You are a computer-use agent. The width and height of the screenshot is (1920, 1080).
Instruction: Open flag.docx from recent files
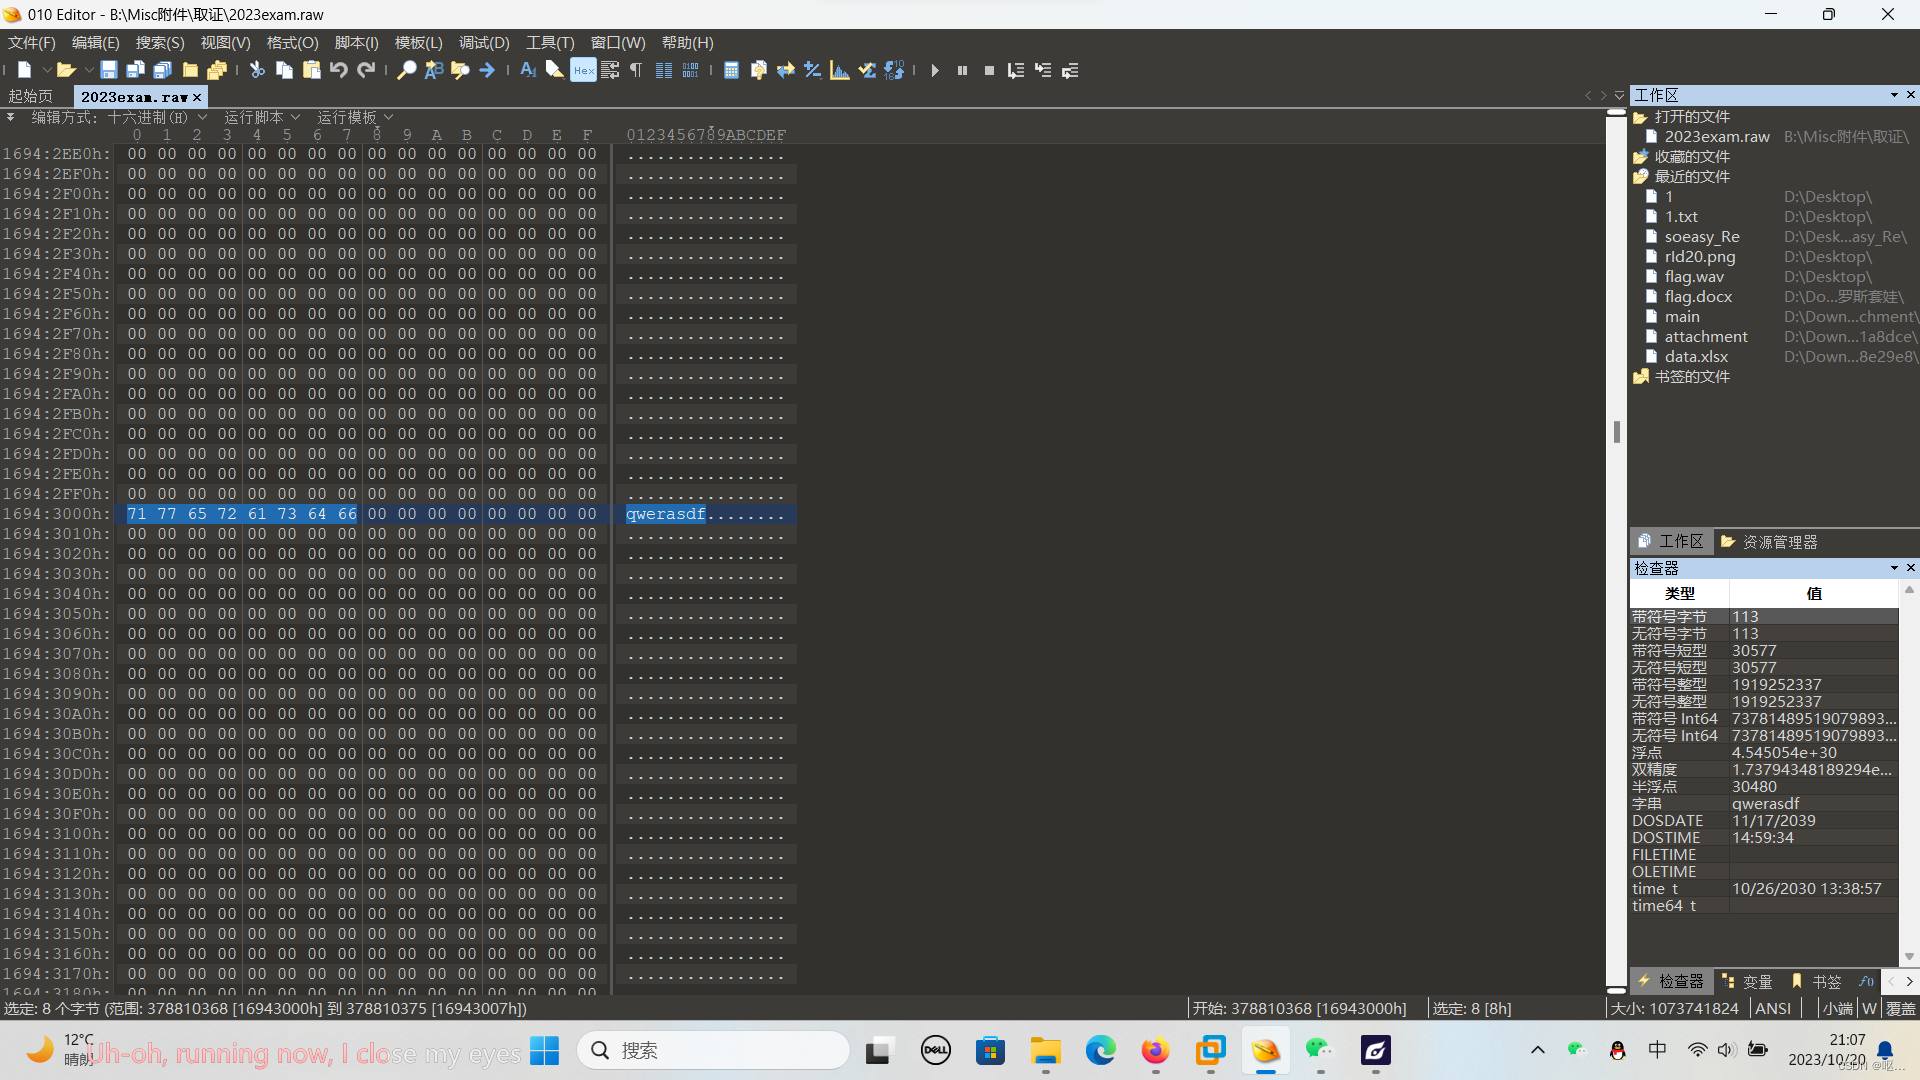(1698, 297)
